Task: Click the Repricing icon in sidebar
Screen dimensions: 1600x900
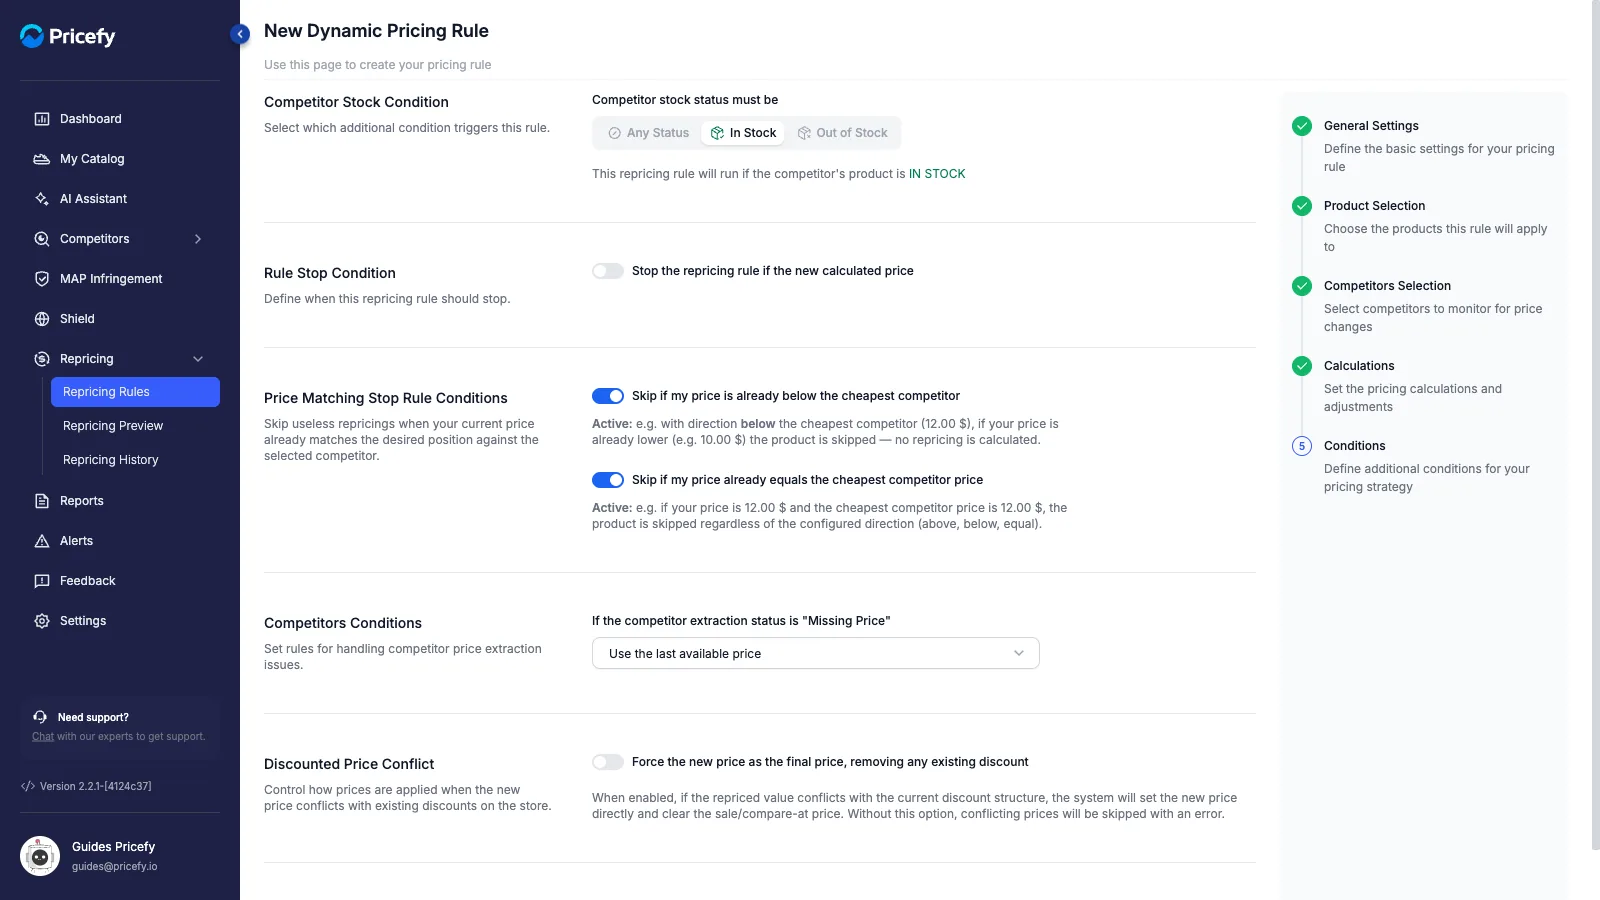Action: 42,359
